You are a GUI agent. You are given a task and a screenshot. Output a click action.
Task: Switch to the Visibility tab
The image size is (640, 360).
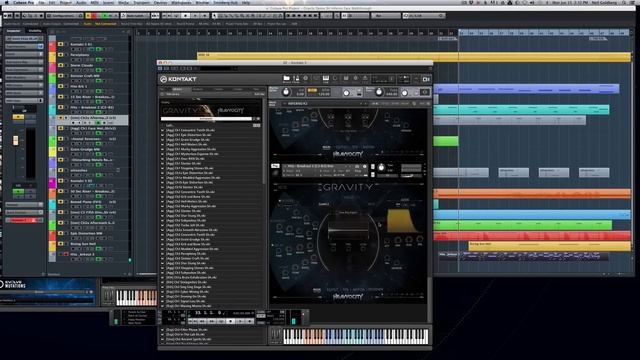(34, 31)
